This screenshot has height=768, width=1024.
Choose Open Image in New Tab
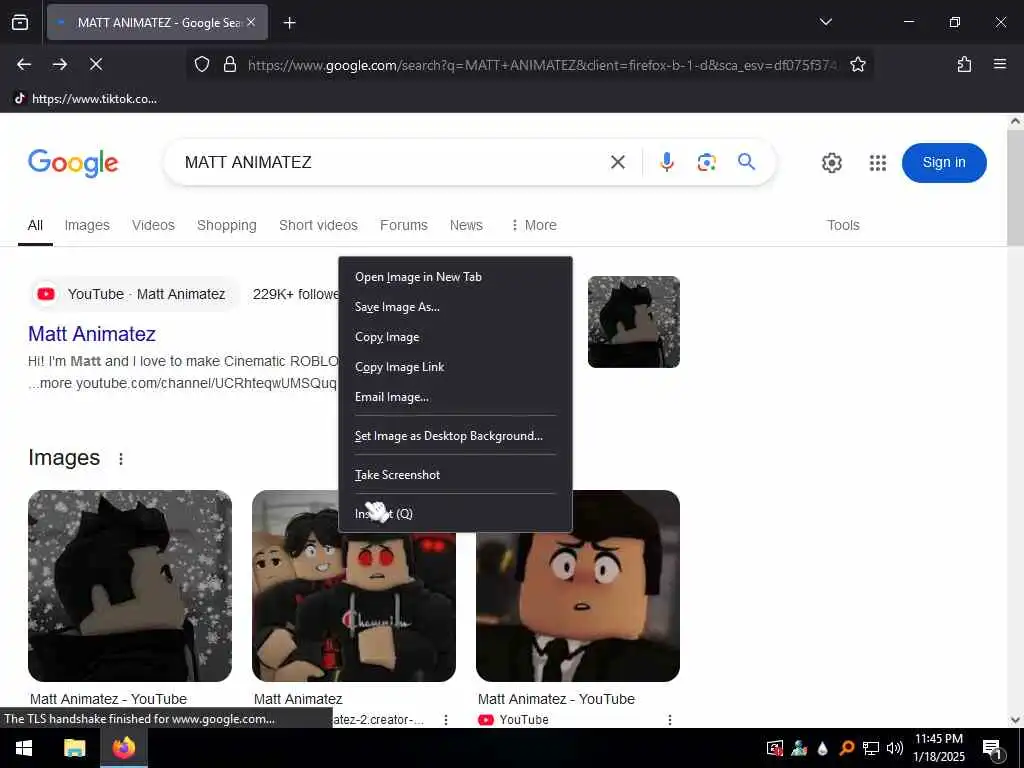pos(455,277)
